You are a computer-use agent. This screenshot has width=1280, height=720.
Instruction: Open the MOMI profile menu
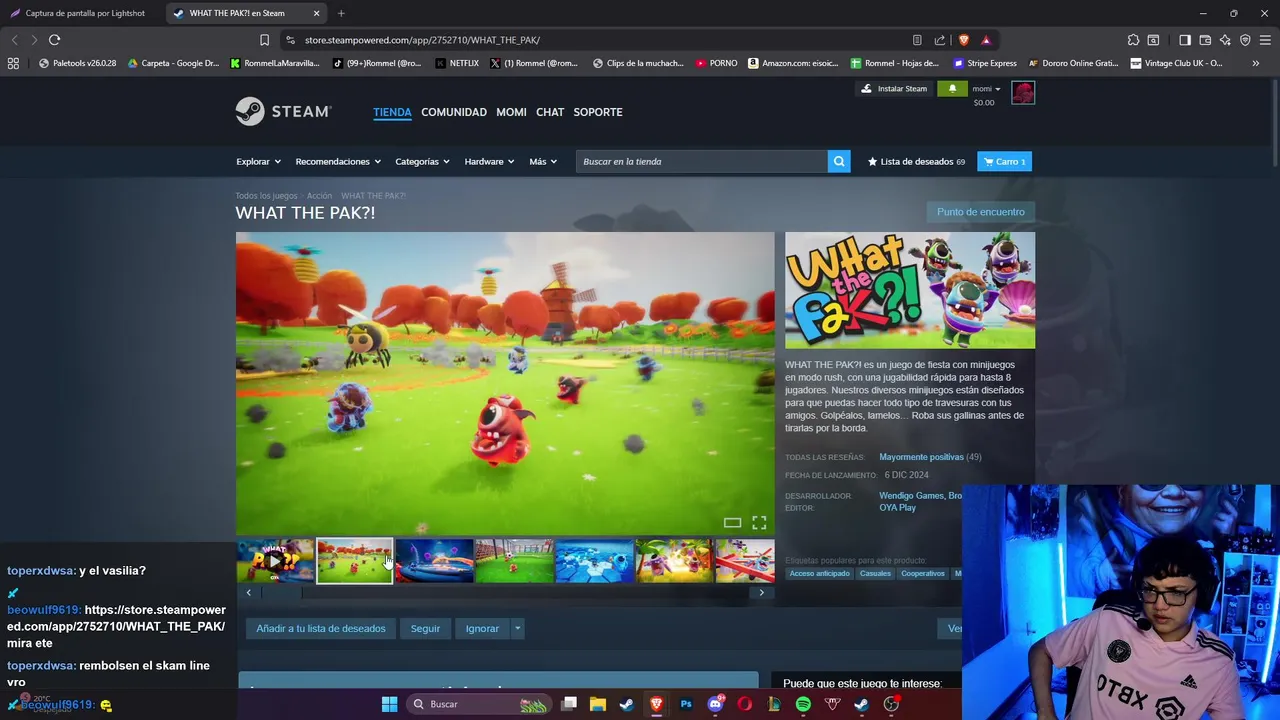(x=511, y=112)
